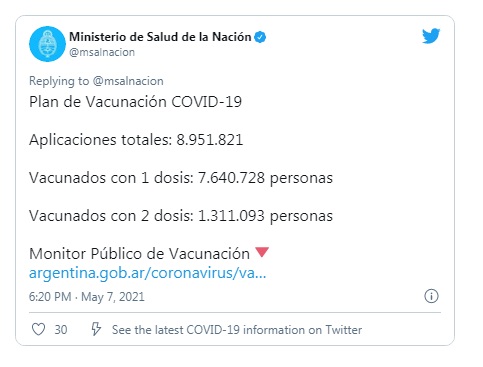Image resolution: width=483 pixels, height=367 pixels.
Task: Open the Ministerio de Salud profile avatar
Action: tap(47, 44)
